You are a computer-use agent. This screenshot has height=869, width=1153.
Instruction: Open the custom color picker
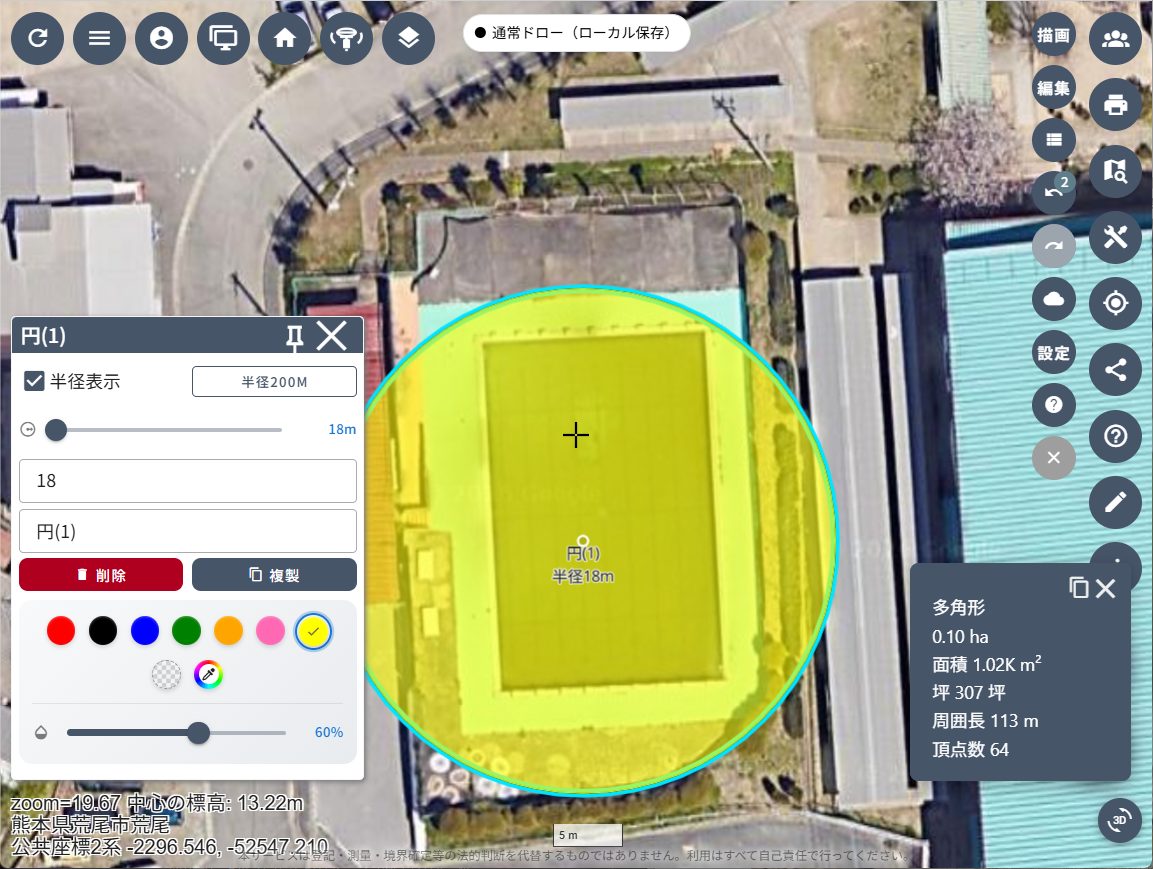tap(208, 675)
